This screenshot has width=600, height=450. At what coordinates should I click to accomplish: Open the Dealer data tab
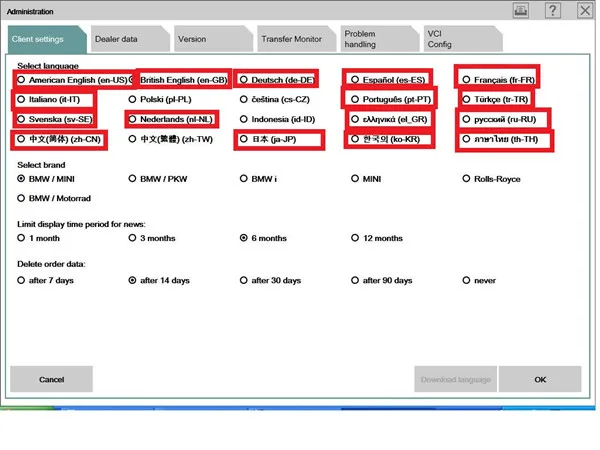click(x=130, y=39)
